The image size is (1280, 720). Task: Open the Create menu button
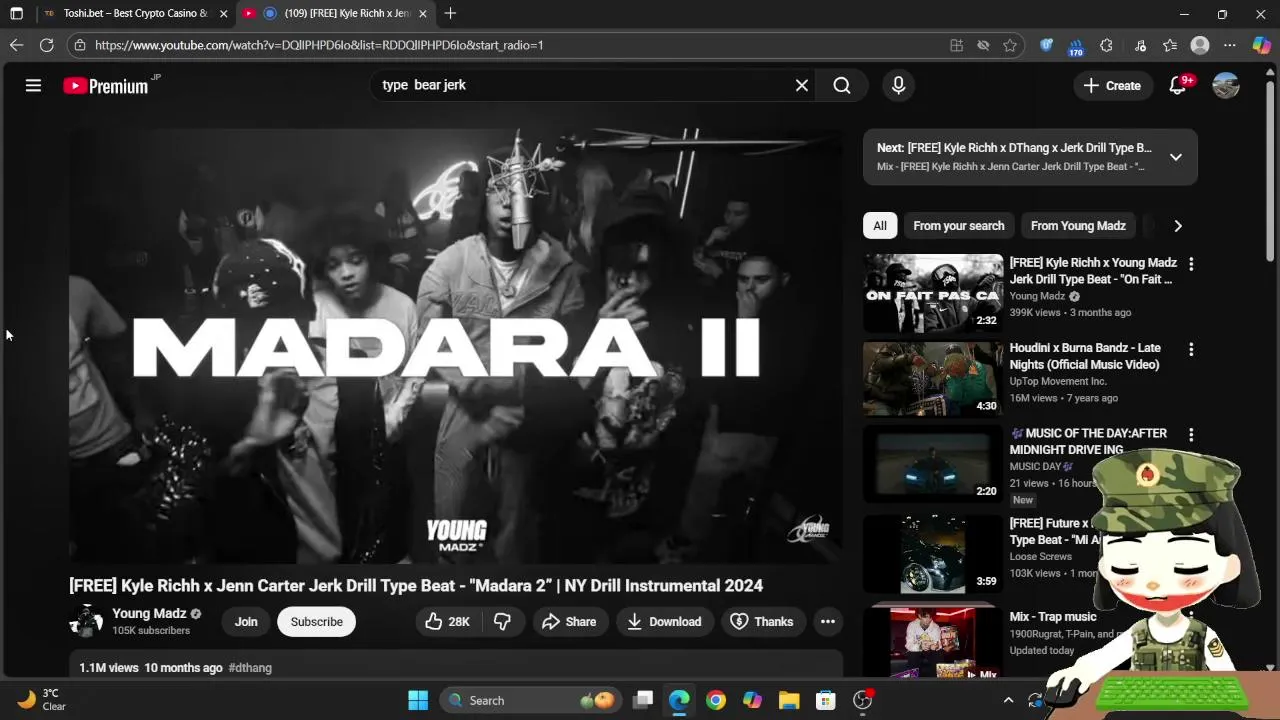pyautogui.click(x=1111, y=86)
